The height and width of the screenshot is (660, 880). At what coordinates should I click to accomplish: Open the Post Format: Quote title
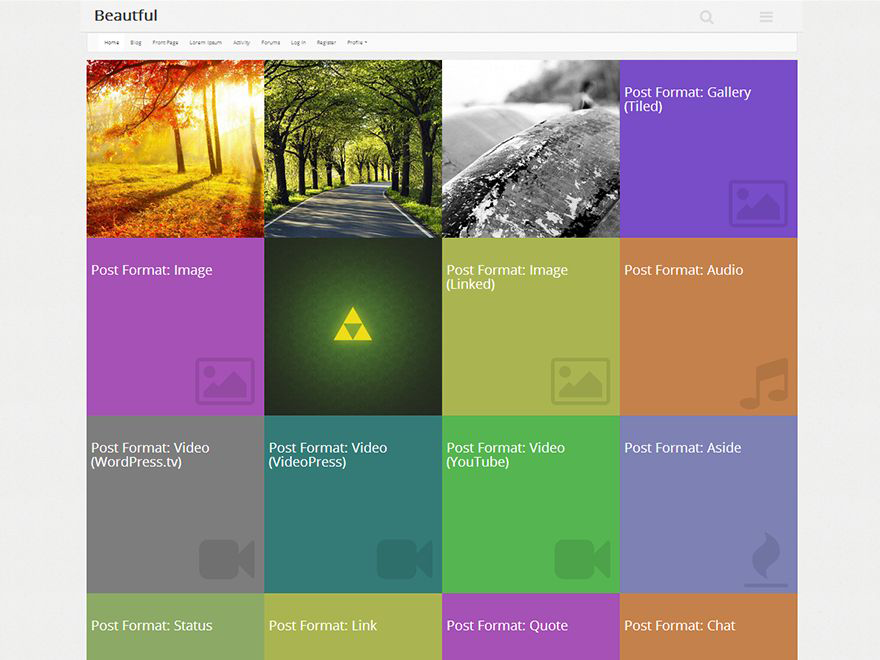pos(507,626)
